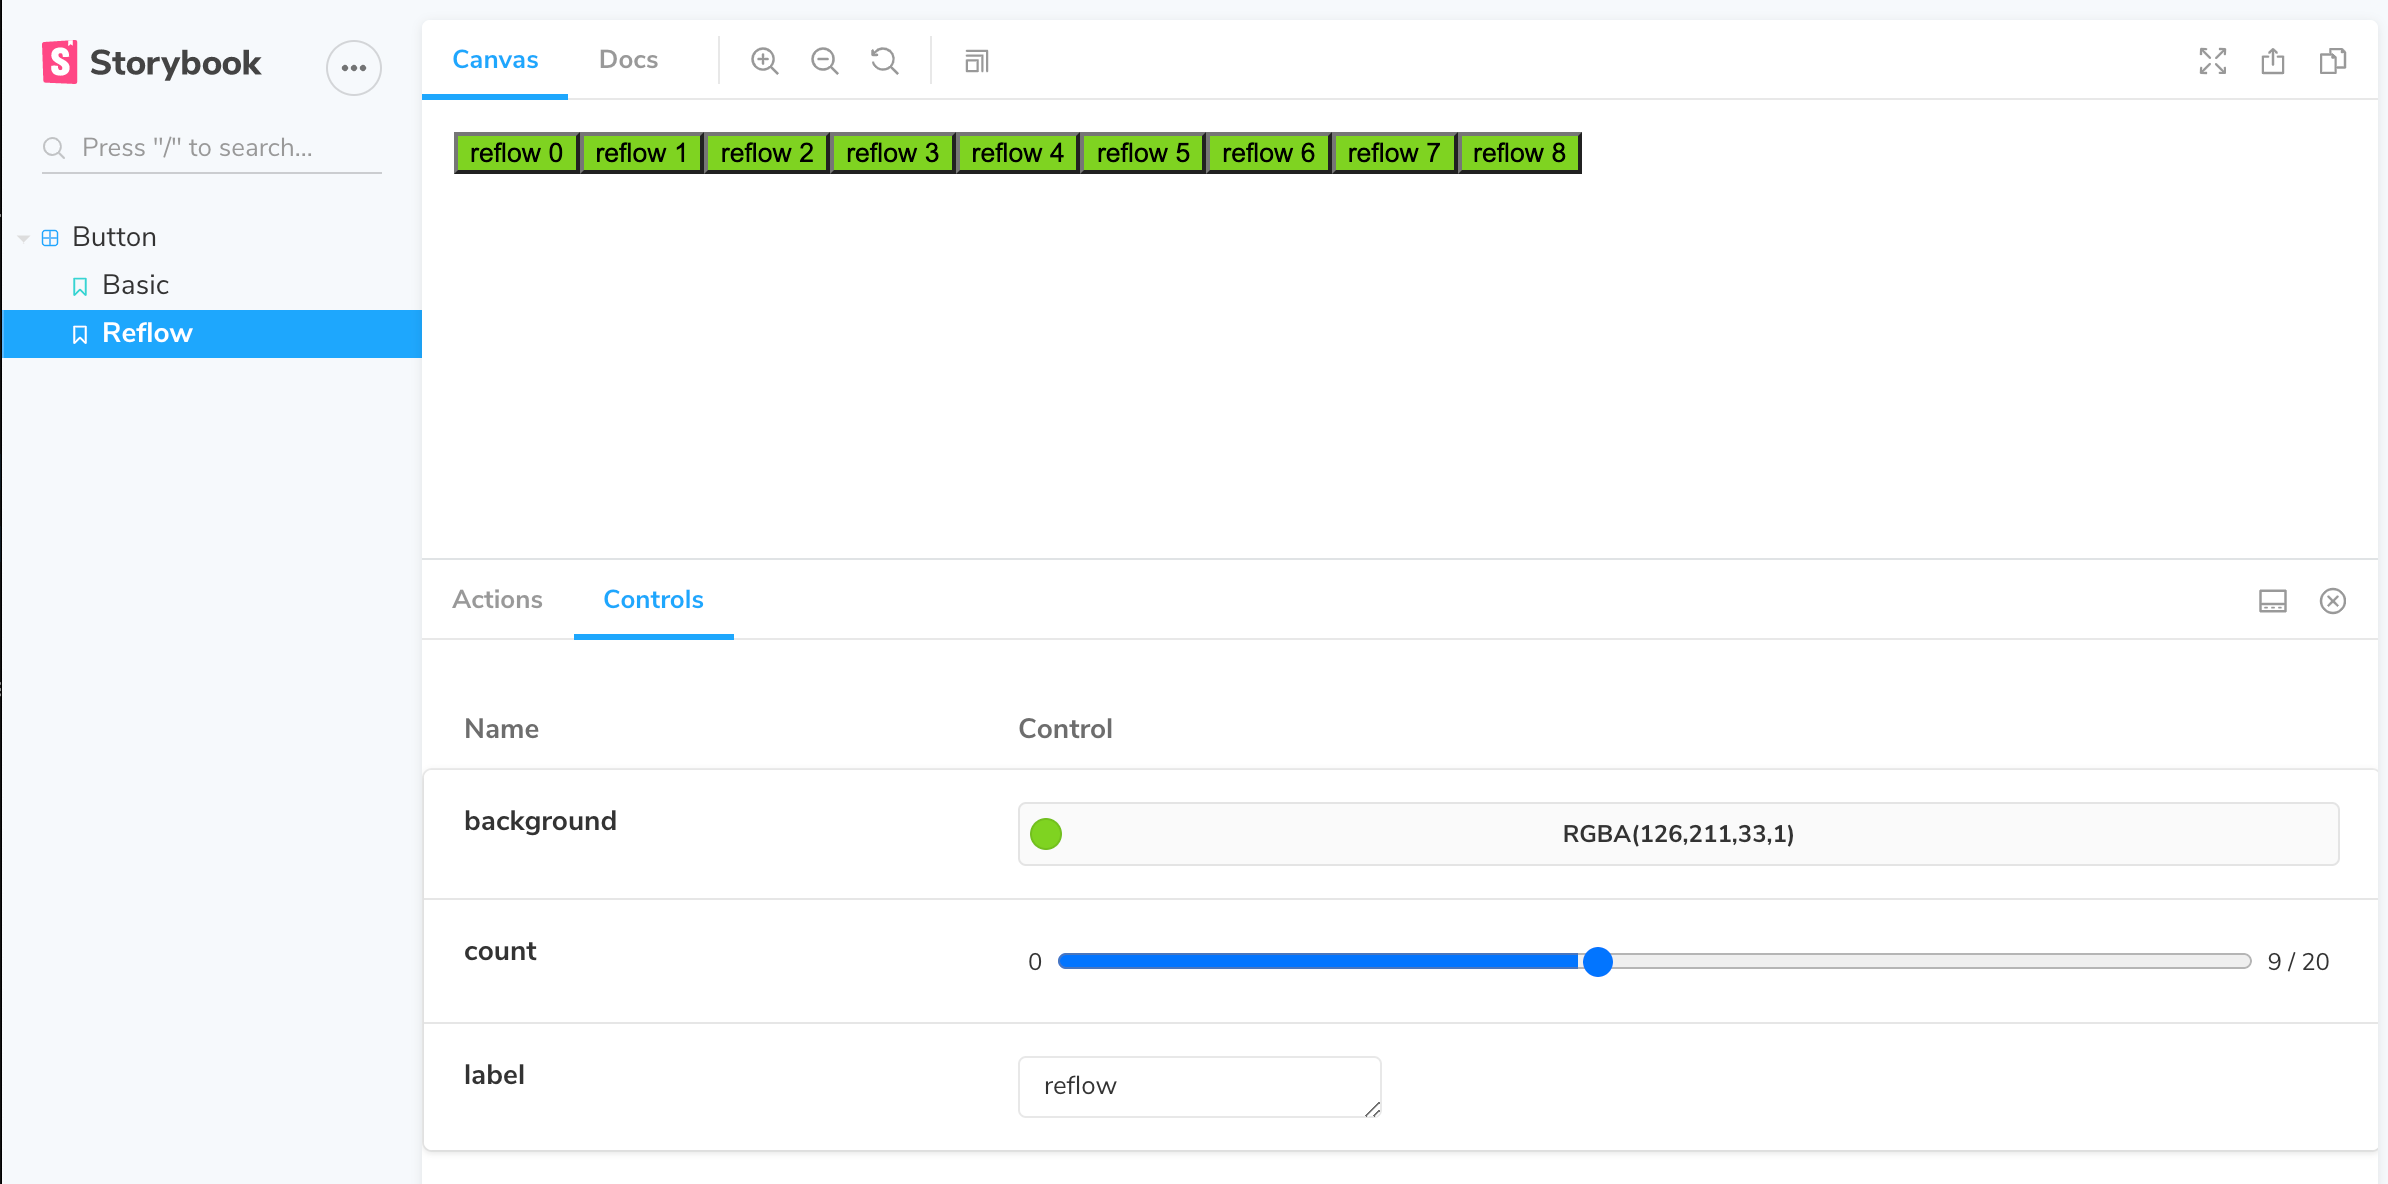Change addons panel orientation icon

(x=2272, y=601)
